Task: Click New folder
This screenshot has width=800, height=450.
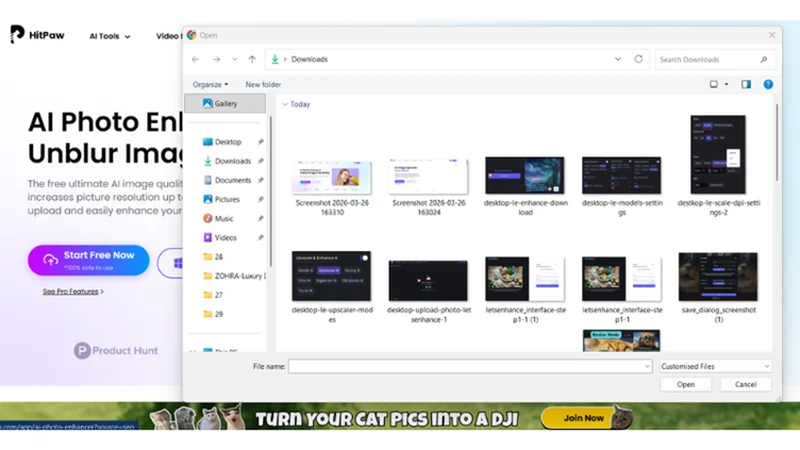Action: (263, 85)
